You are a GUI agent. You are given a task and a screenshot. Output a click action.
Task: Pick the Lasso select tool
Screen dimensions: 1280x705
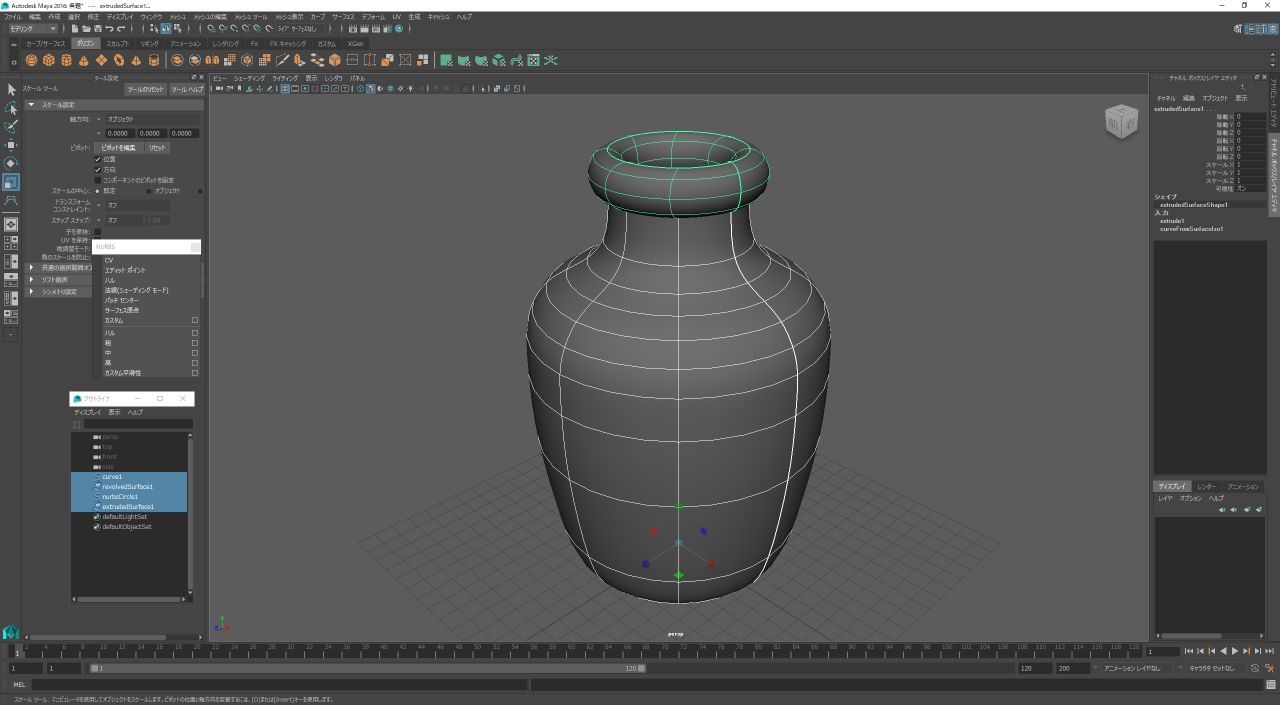pos(11,108)
